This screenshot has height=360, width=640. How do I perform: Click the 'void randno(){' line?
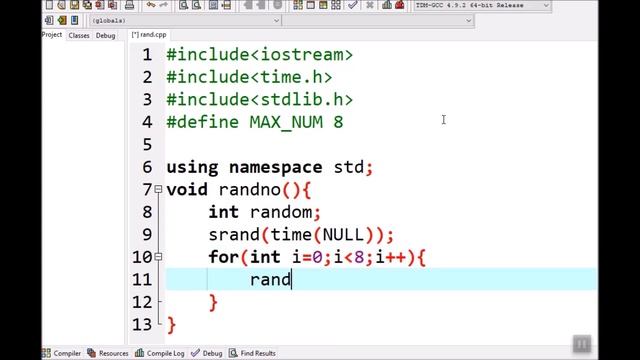tap(239, 189)
